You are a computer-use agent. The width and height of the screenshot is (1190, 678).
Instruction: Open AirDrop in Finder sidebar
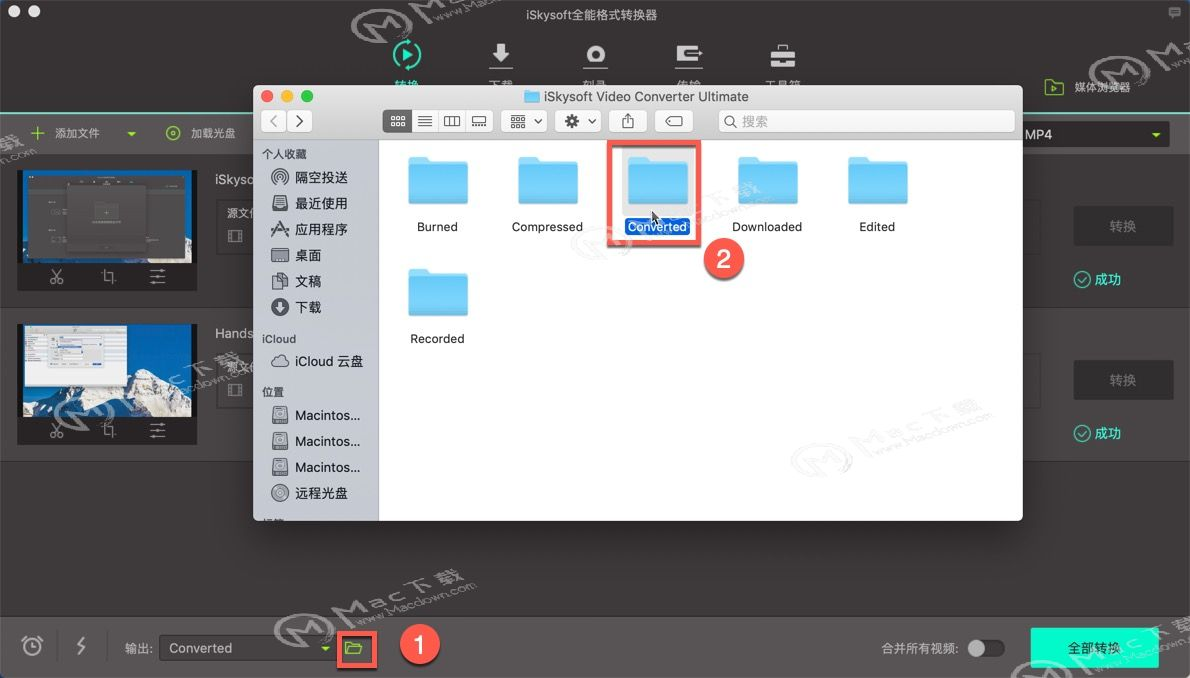click(x=310, y=178)
